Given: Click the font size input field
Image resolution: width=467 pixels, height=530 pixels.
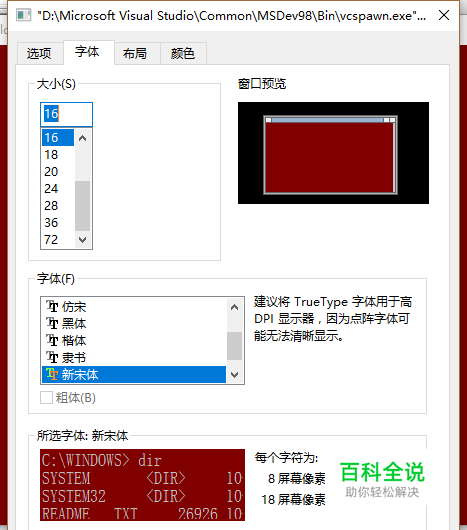Looking at the screenshot, I should (66, 114).
